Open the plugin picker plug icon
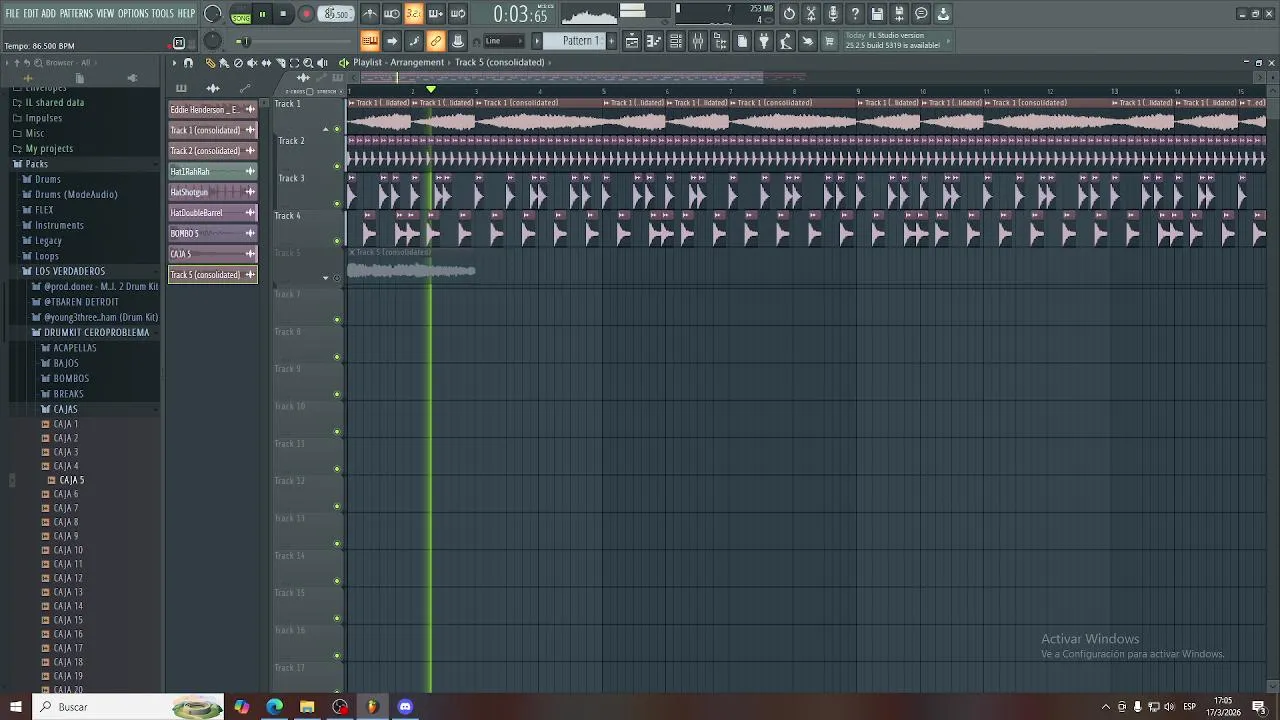 (764, 41)
